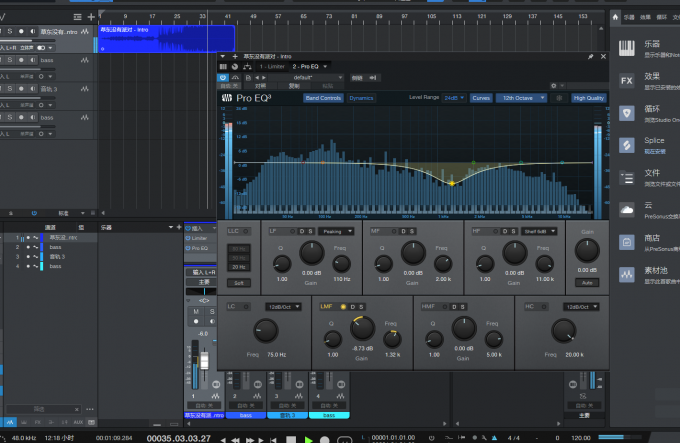Image resolution: width=680 pixels, height=443 pixels.
Task: Toggle Pro EQ power bypass button
Action: pos(223,78)
